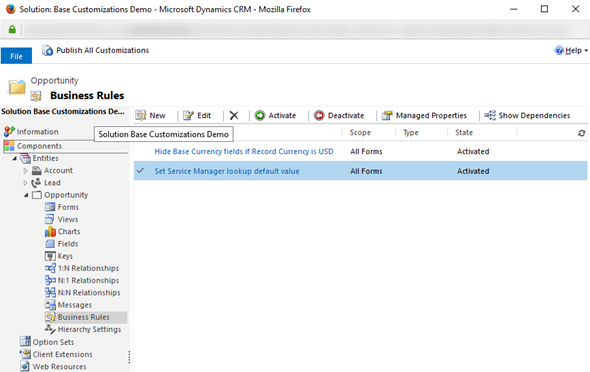Open Hide Base Currency fields business rule
This screenshot has height=372, width=590.
[x=244, y=152]
